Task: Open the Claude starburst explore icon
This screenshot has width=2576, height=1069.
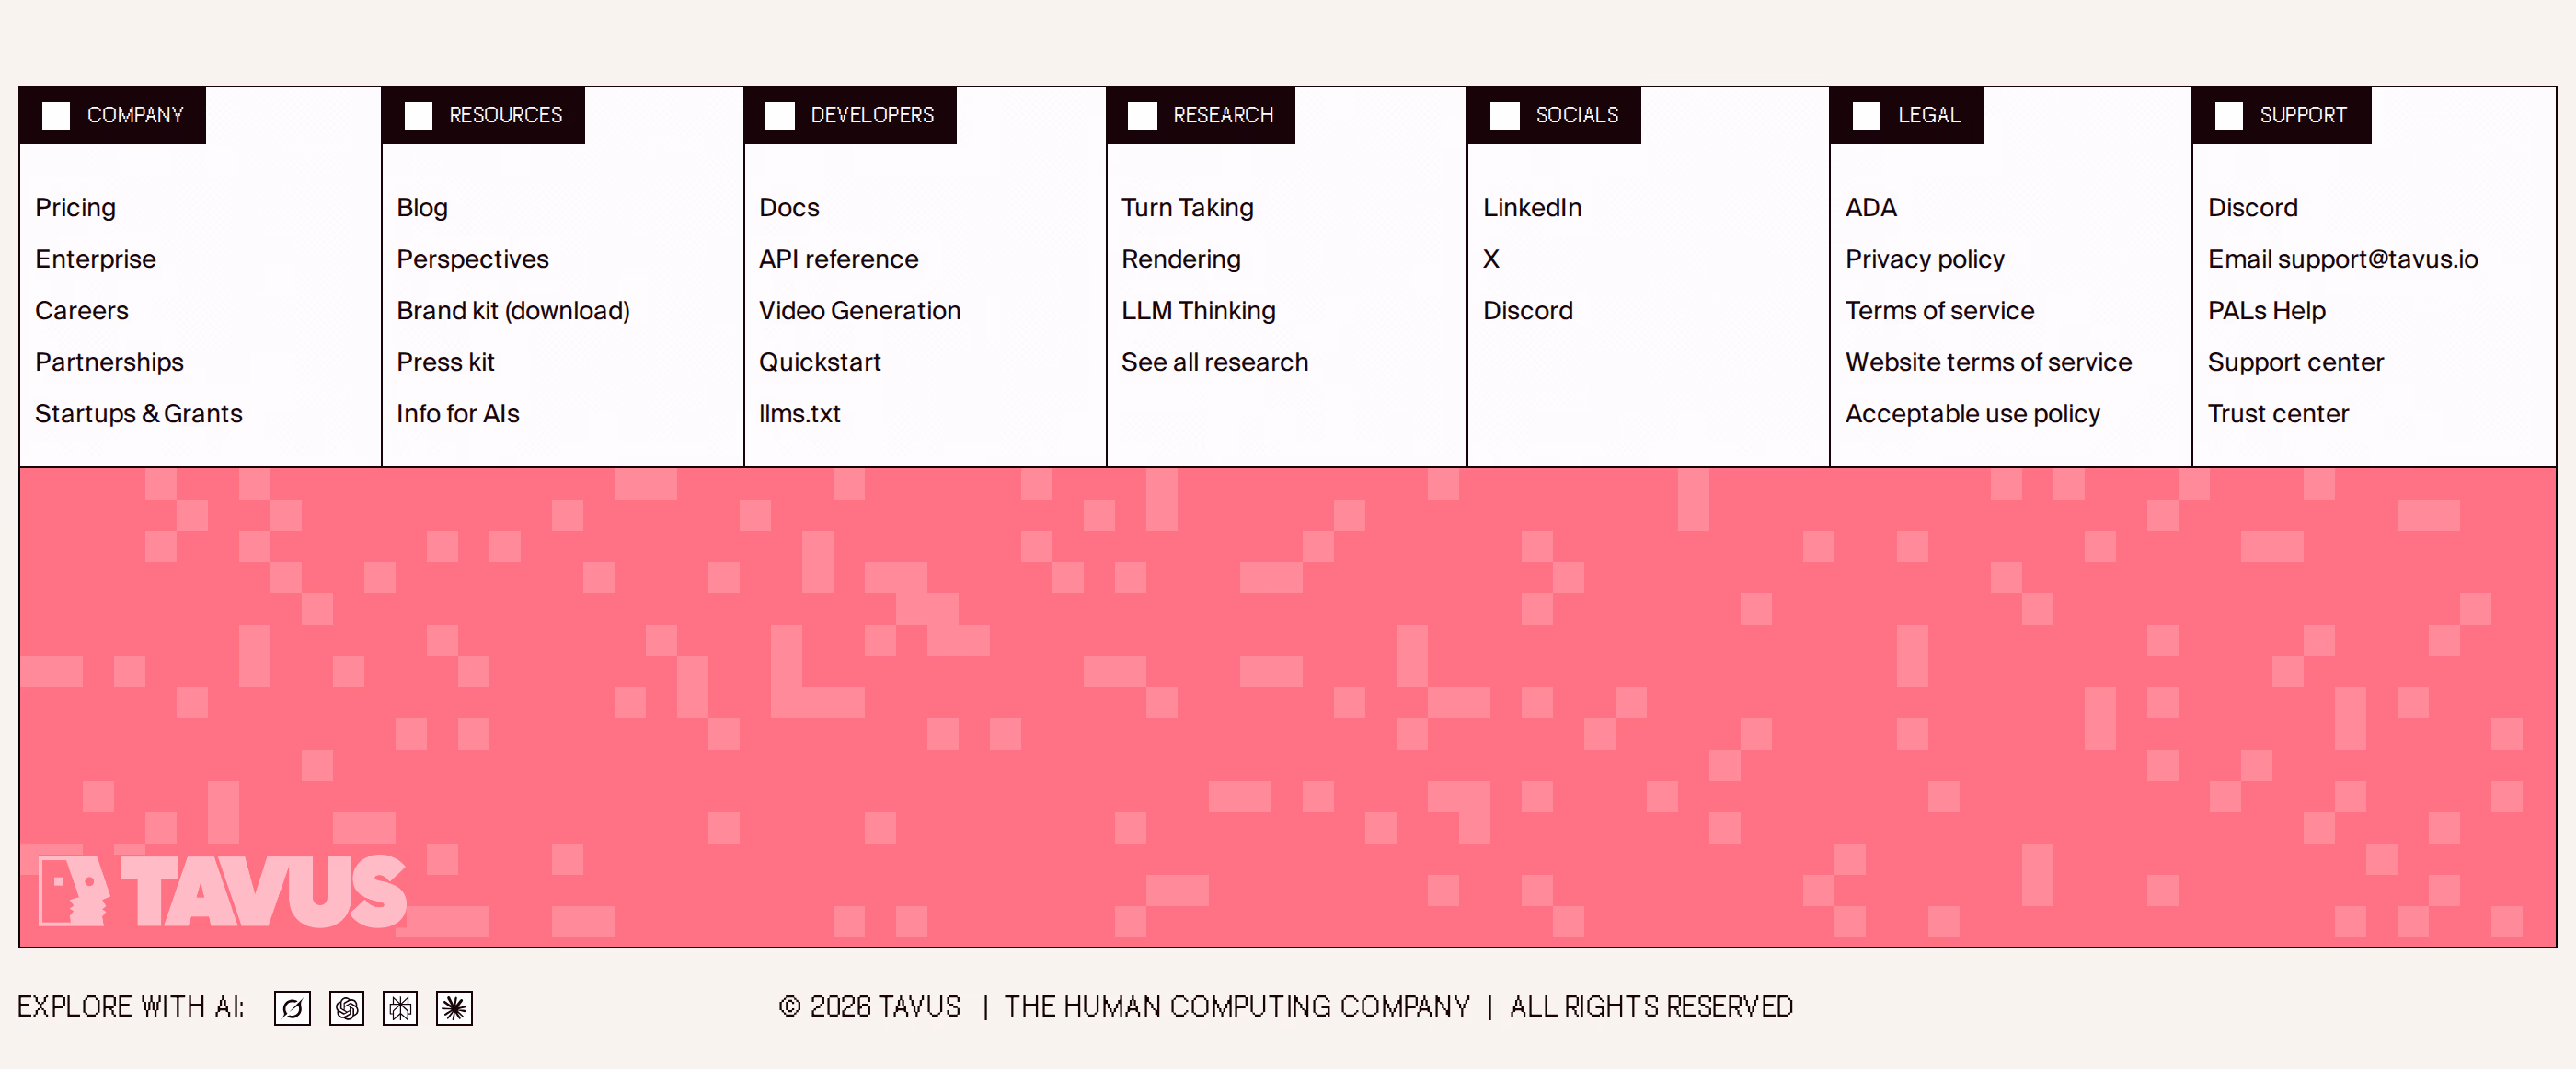Action: [454, 1007]
